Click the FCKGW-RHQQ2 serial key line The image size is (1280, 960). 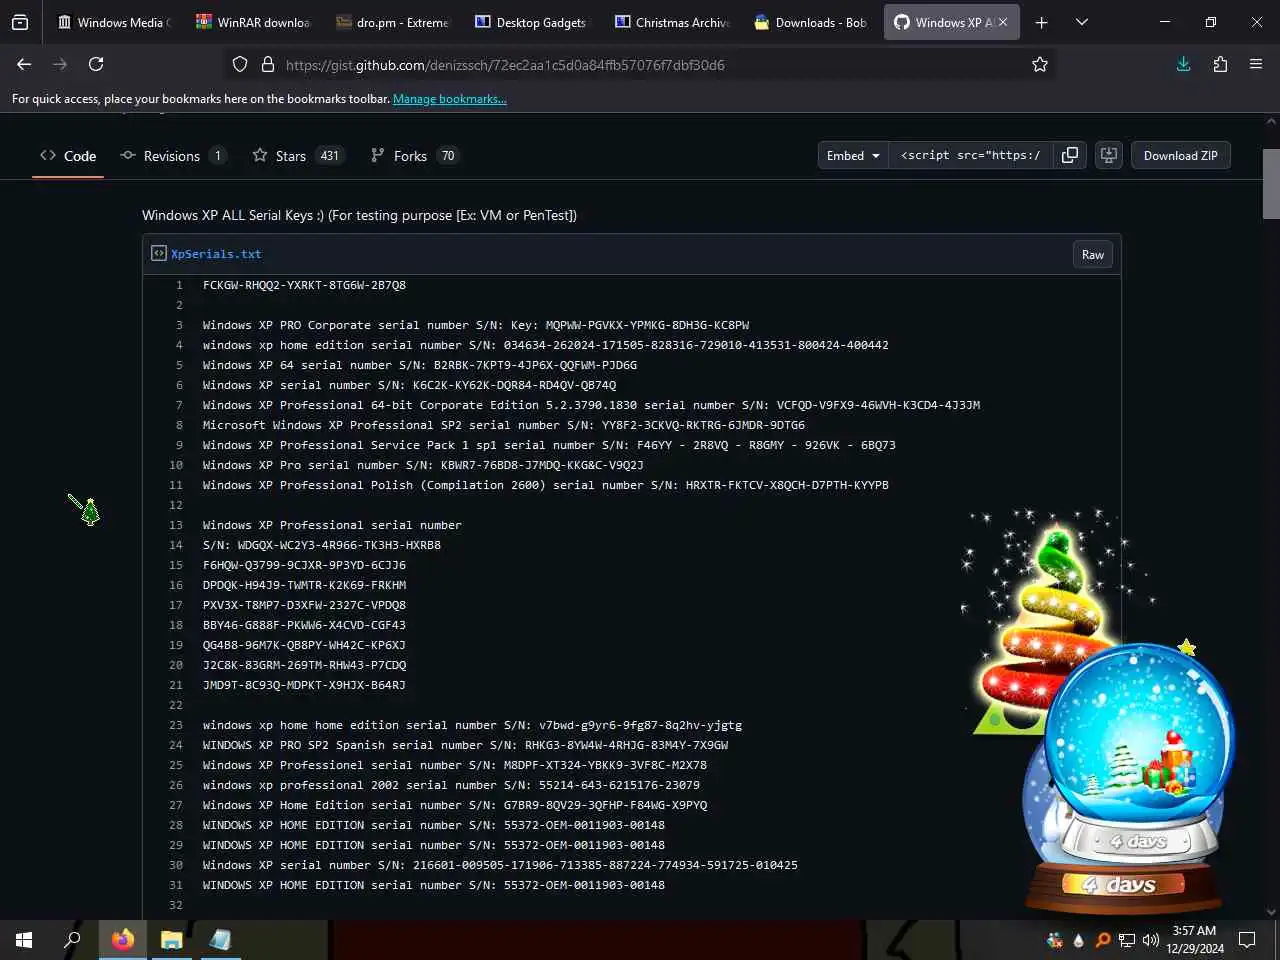(304, 285)
